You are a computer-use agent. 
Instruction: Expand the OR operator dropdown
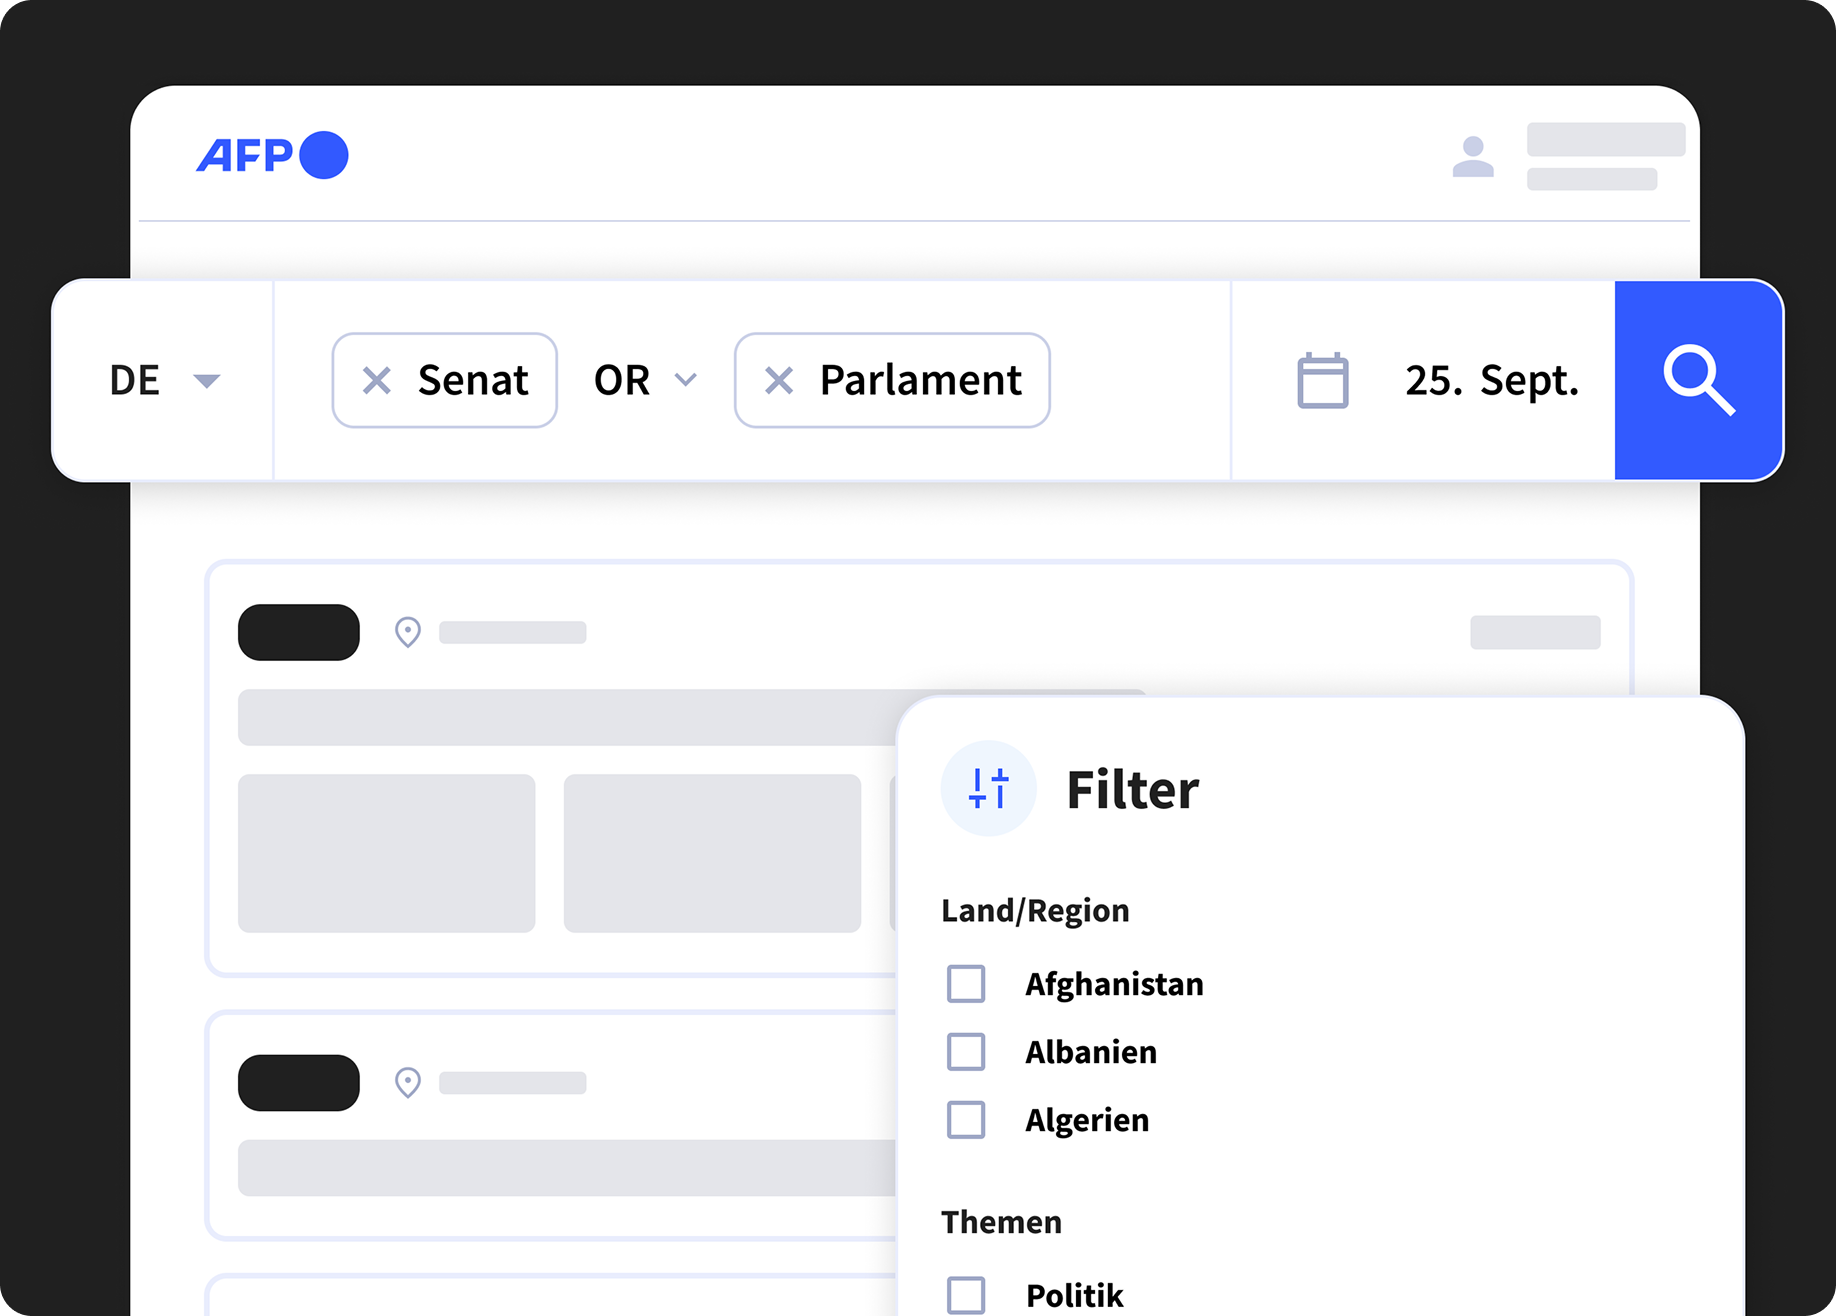(x=645, y=380)
